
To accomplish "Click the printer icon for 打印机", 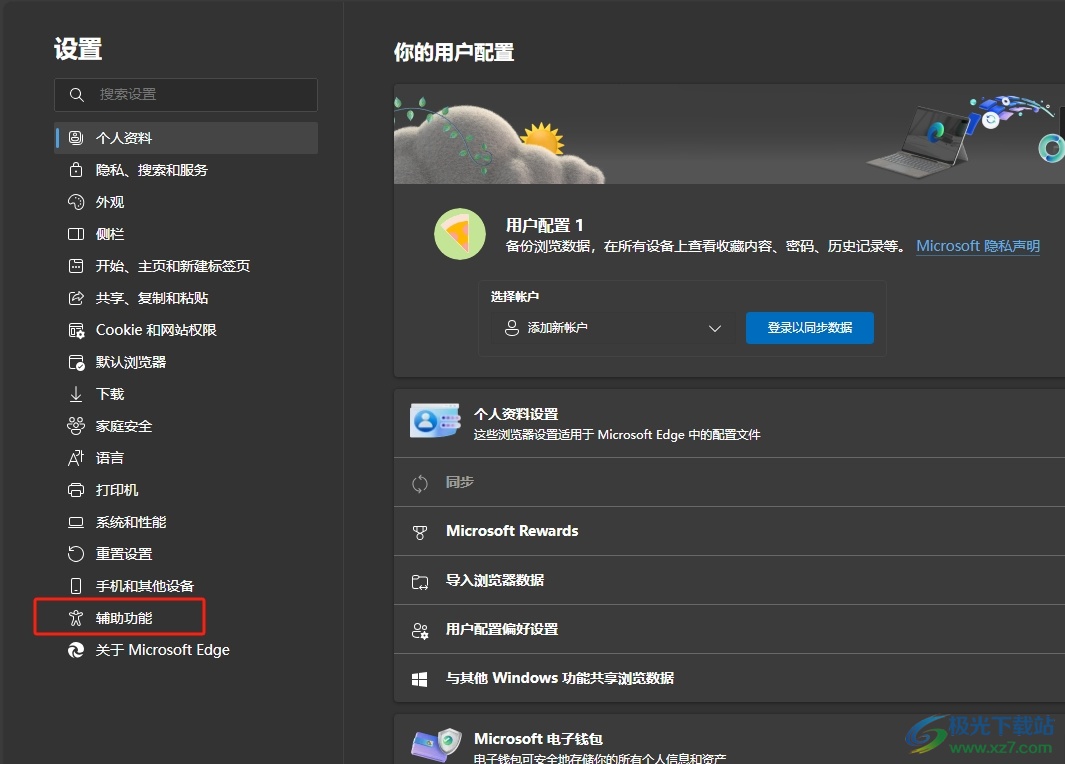I will click(x=76, y=490).
